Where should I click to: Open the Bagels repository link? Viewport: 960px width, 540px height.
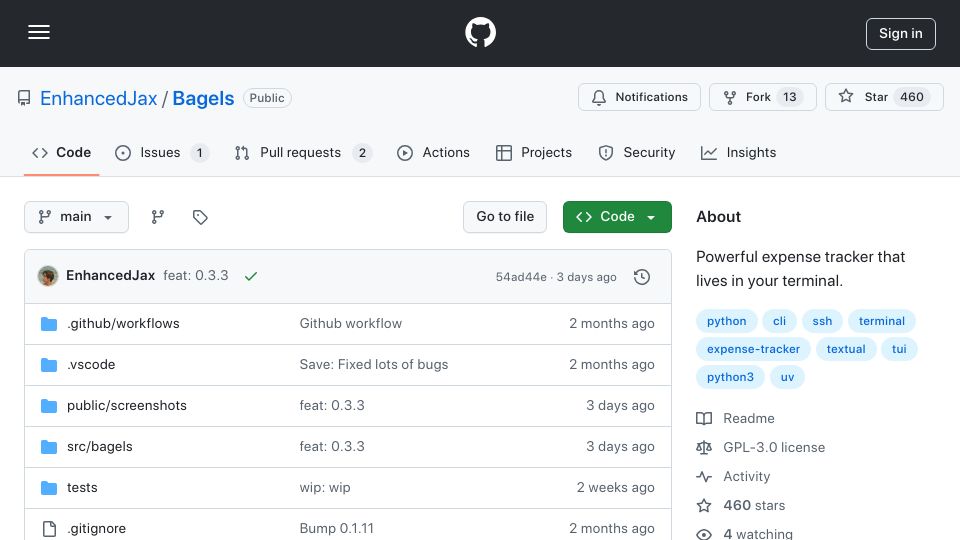[203, 98]
